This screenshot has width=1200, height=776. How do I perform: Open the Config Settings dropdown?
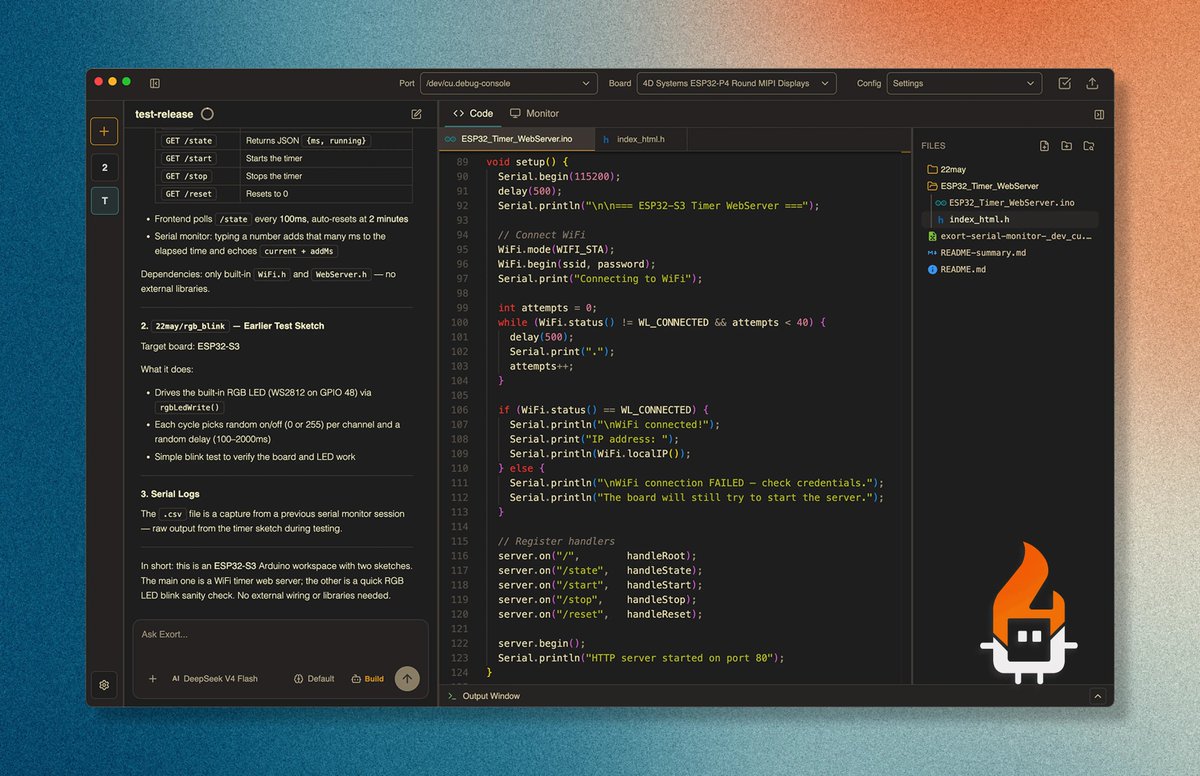point(964,83)
